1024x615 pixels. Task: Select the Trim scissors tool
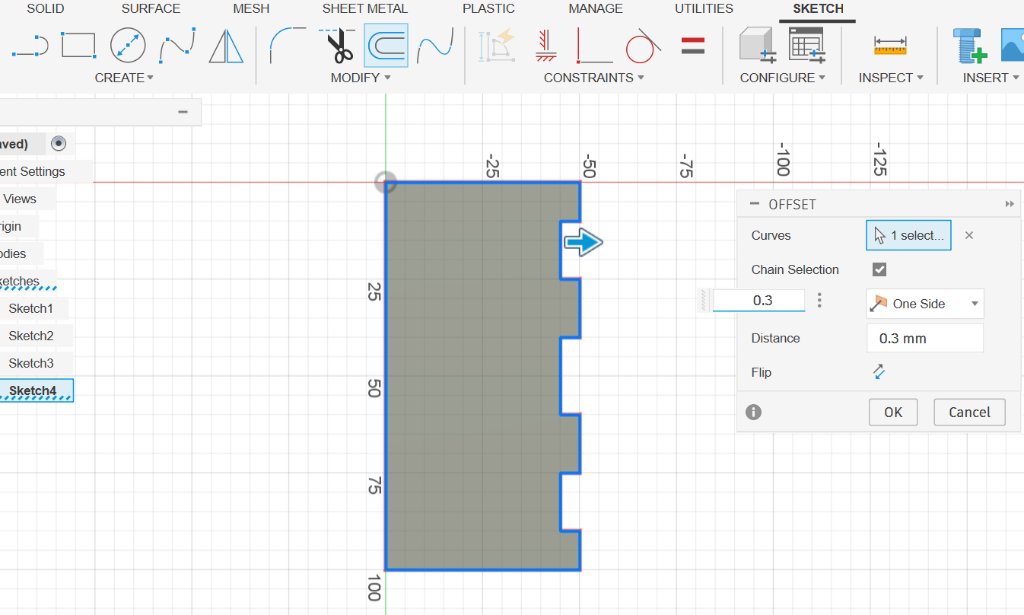point(338,45)
